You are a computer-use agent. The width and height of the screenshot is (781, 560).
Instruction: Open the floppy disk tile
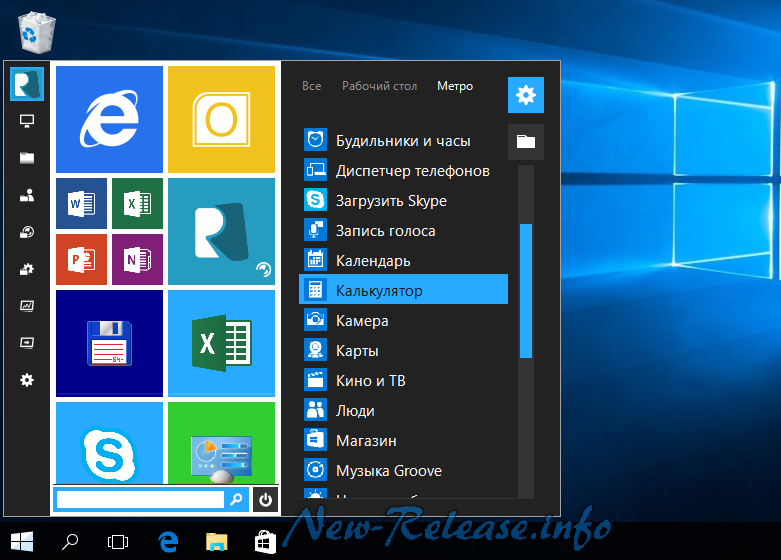tap(109, 343)
